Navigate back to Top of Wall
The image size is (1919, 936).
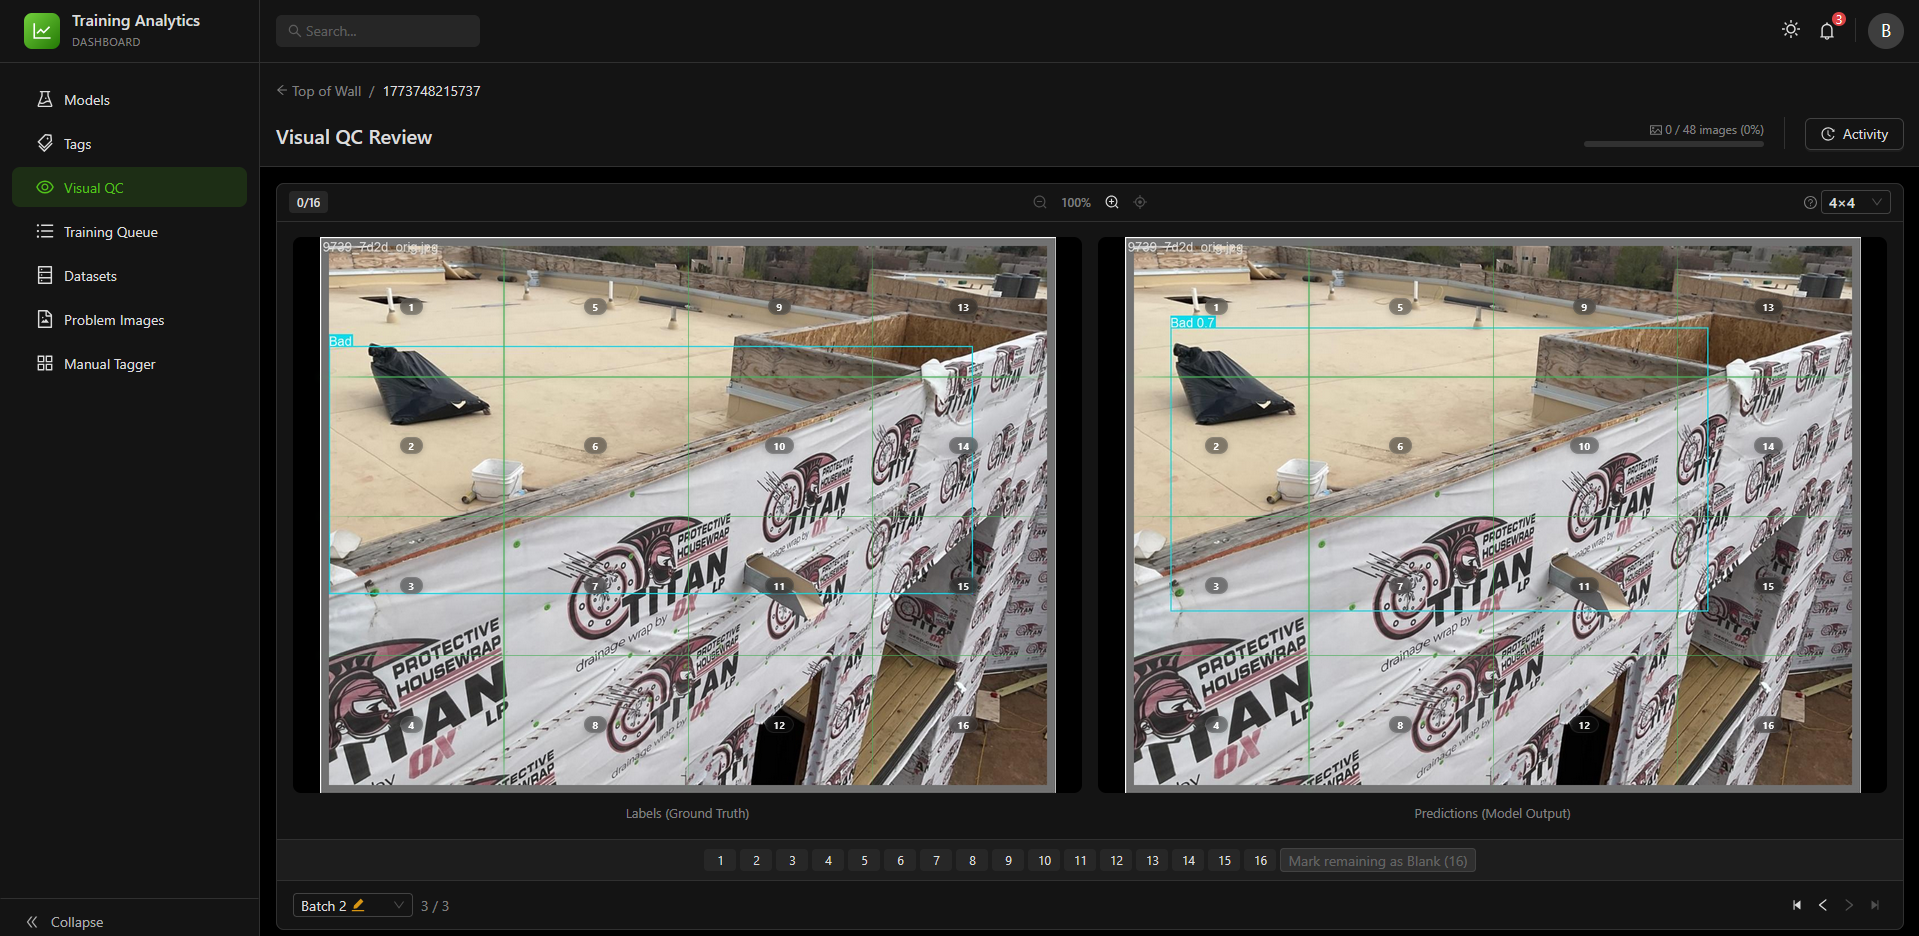pyautogui.click(x=326, y=91)
